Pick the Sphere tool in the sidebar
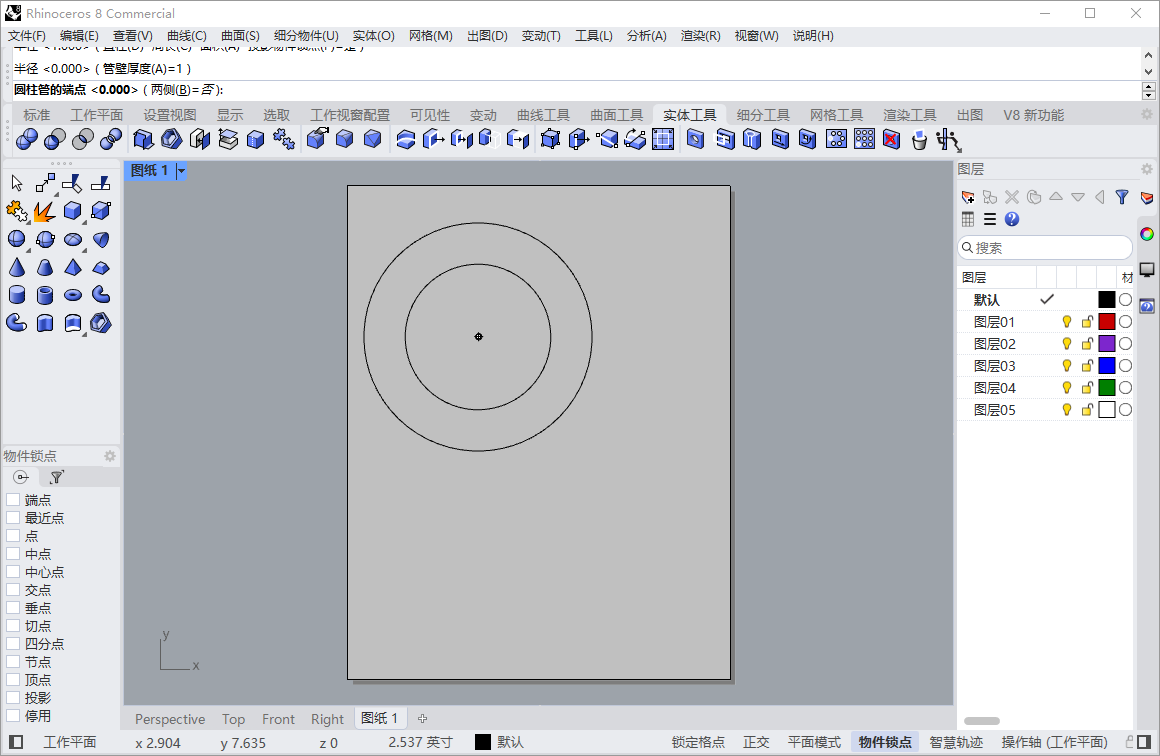The width and height of the screenshot is (1160, 756). tap(16, 239)
